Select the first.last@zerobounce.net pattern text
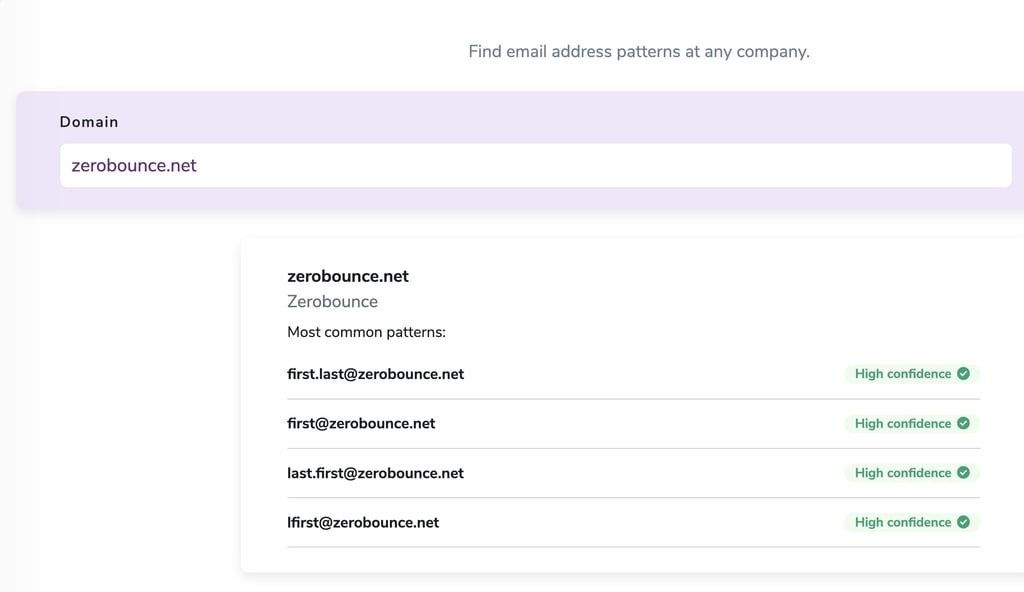The height and width of the screenshot is (592, 1024). [x=376, y=374]
